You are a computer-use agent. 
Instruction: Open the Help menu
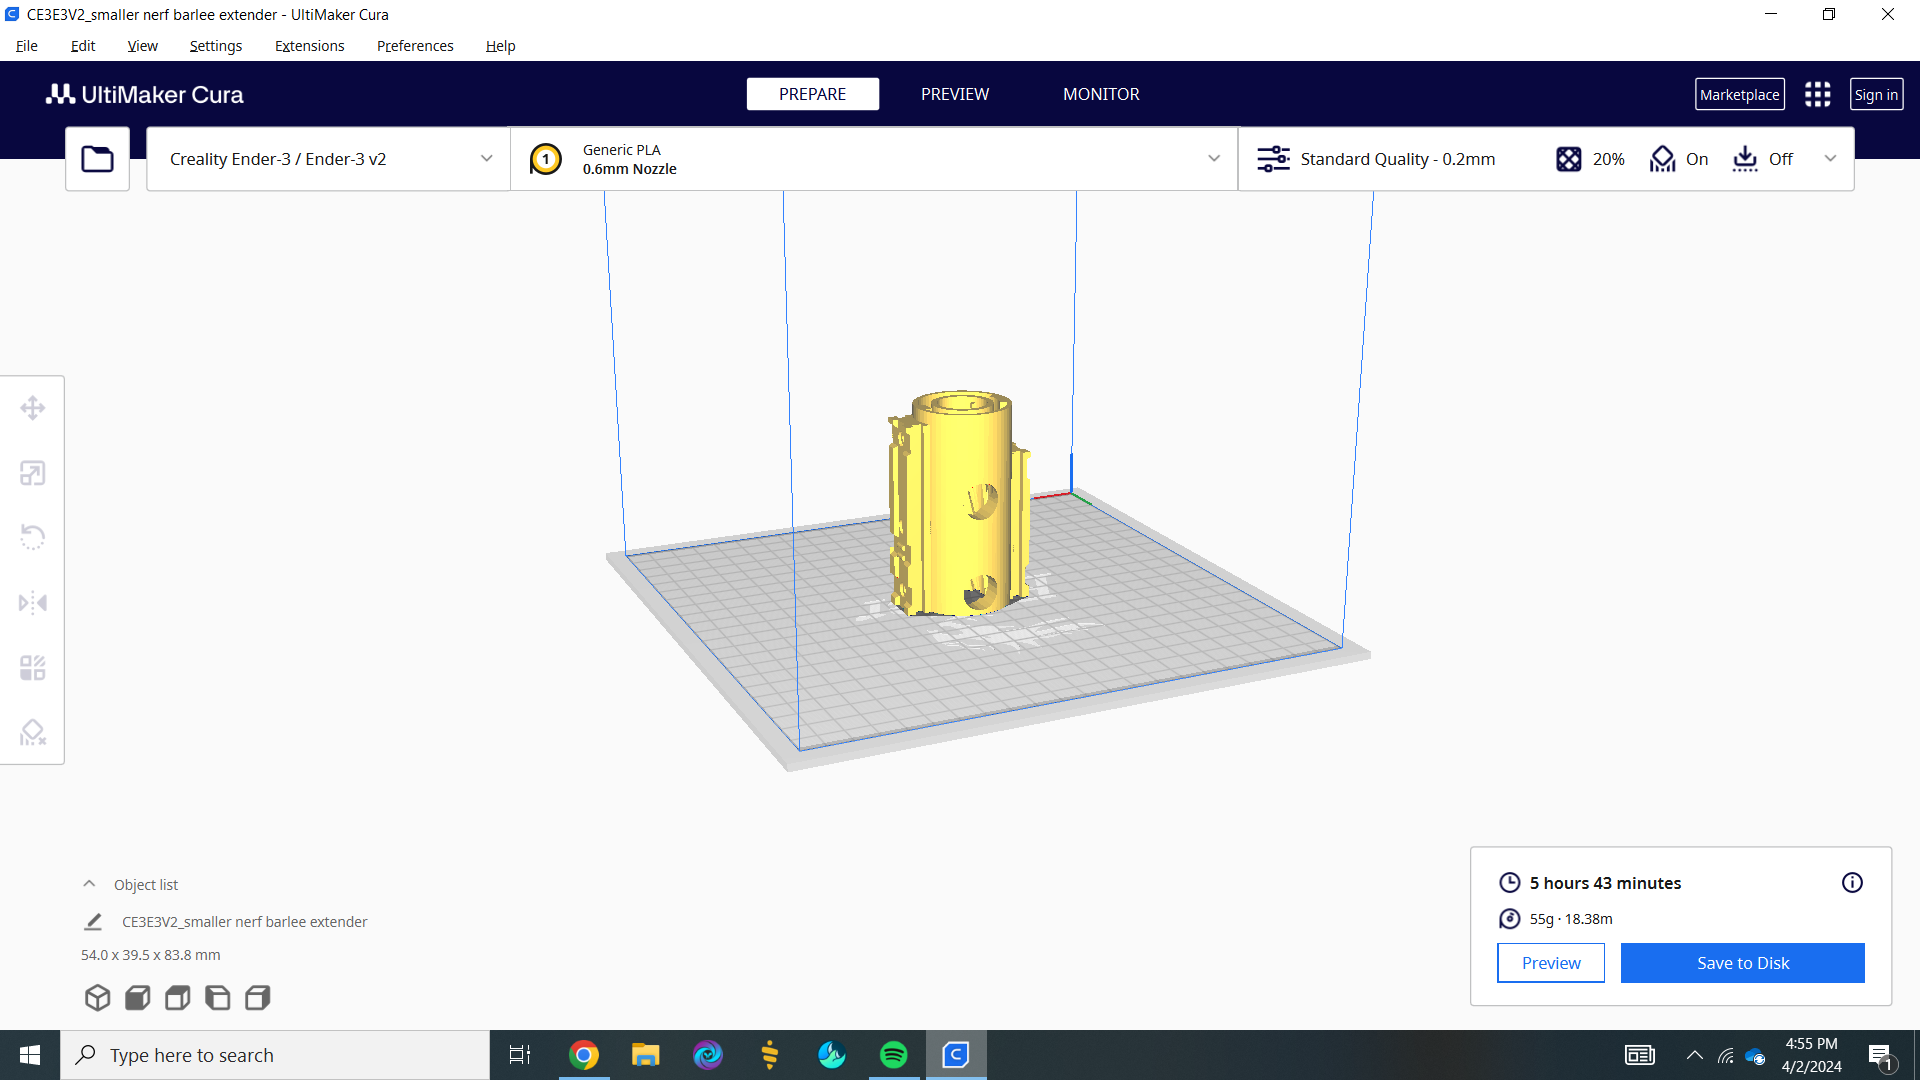coord(501,46)
